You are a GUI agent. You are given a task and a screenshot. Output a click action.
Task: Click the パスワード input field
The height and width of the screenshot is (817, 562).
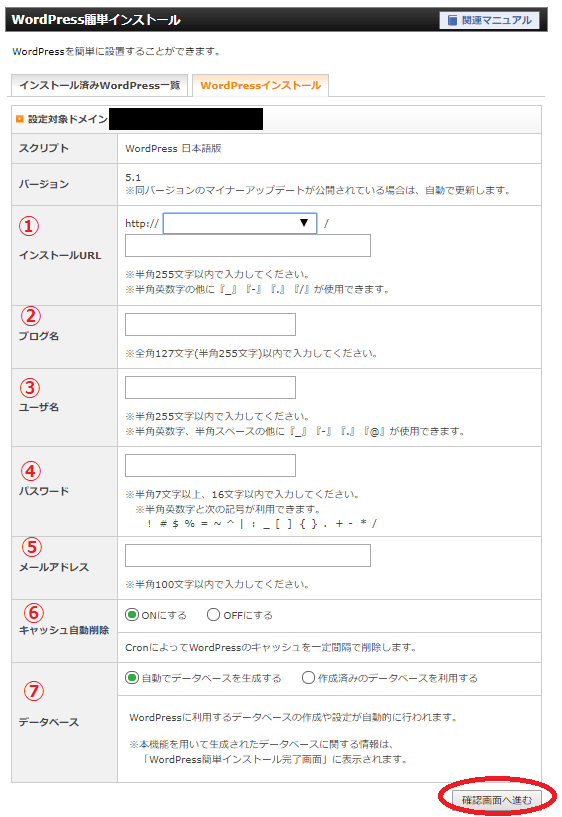[x=210, y=465]
